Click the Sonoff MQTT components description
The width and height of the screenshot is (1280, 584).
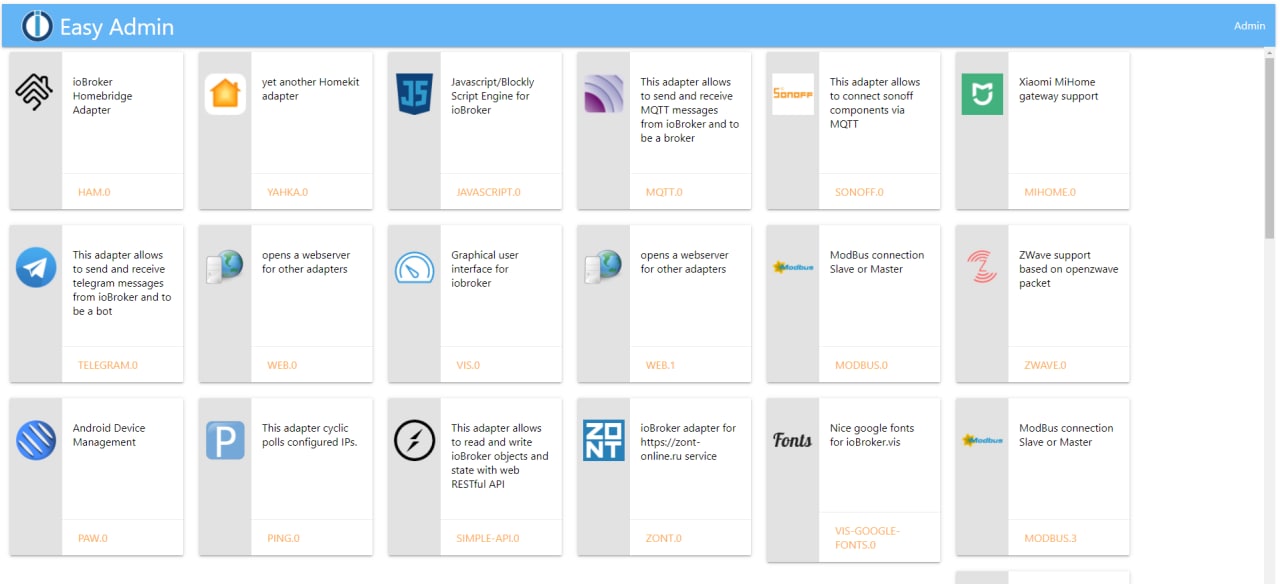874,103
